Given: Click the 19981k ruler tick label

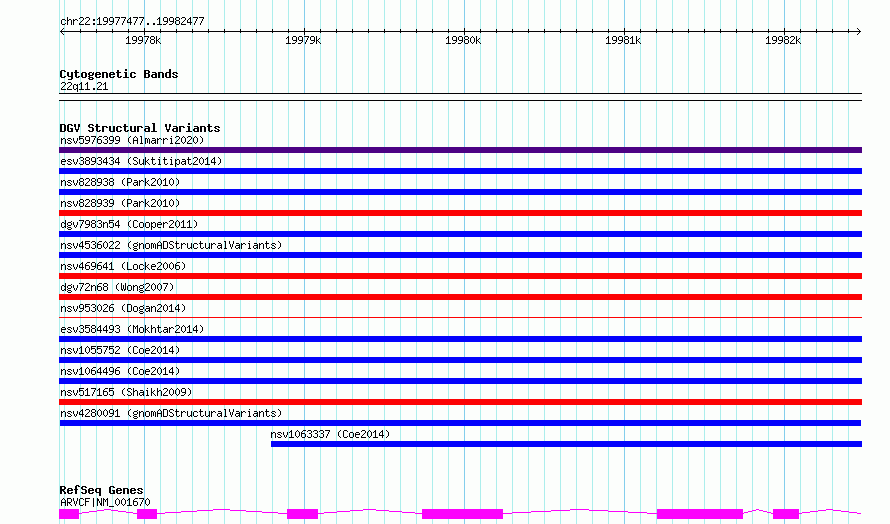Looking at the screenshot, I should coord(623,40).
